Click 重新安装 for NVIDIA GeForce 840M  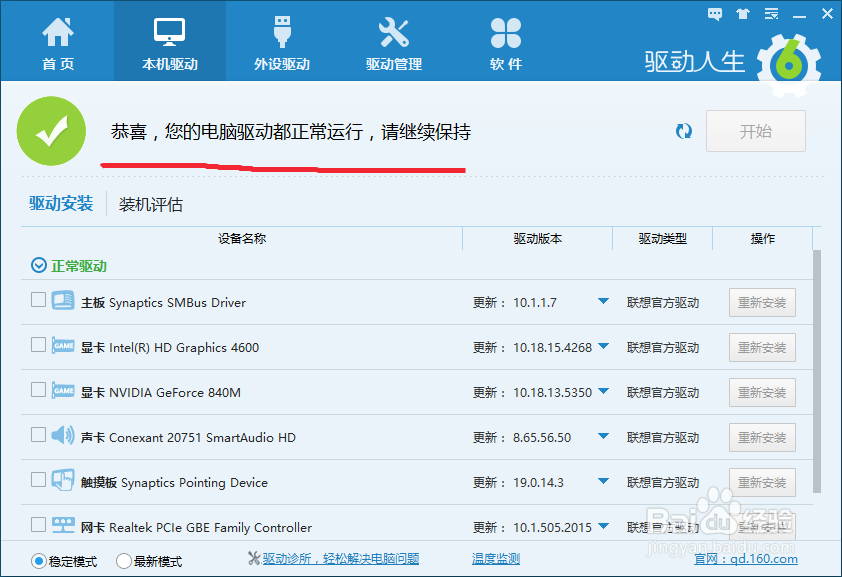tap(762, 393)
